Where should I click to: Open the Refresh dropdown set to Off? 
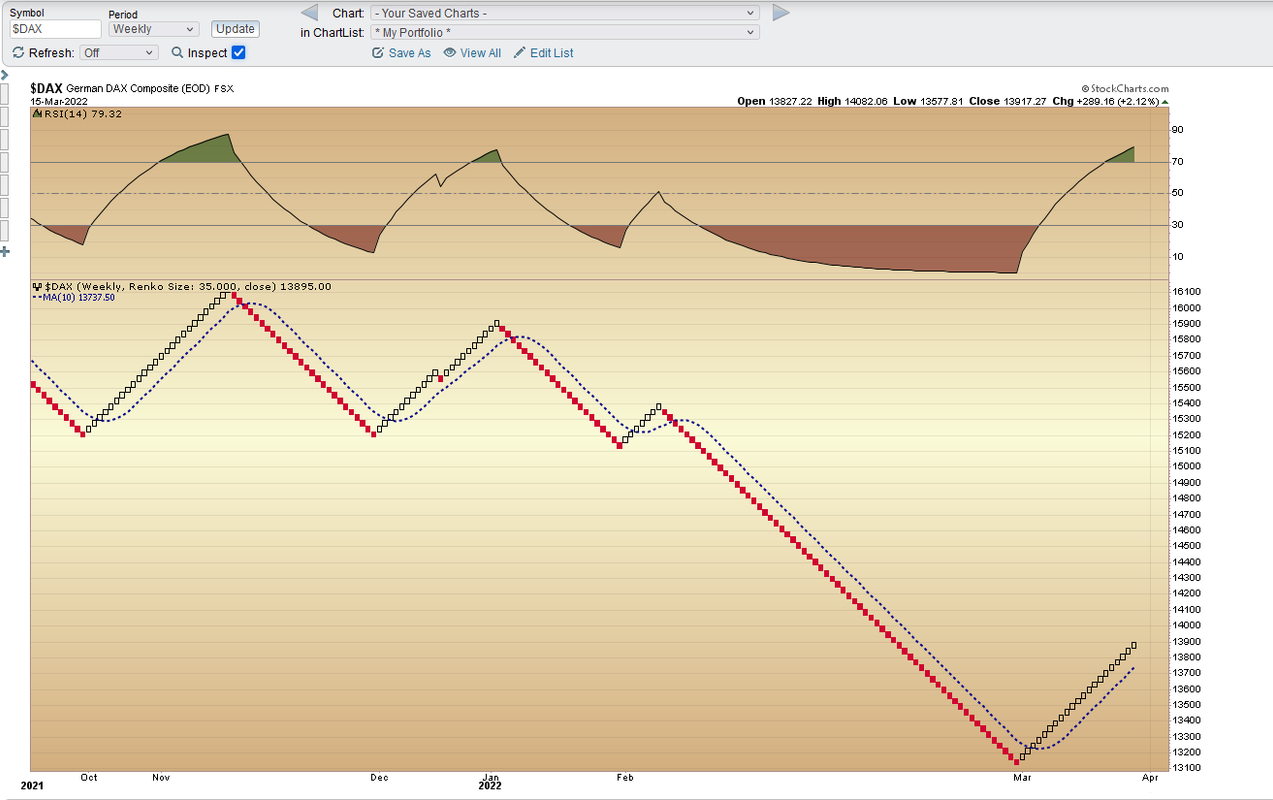coord(120,53)
